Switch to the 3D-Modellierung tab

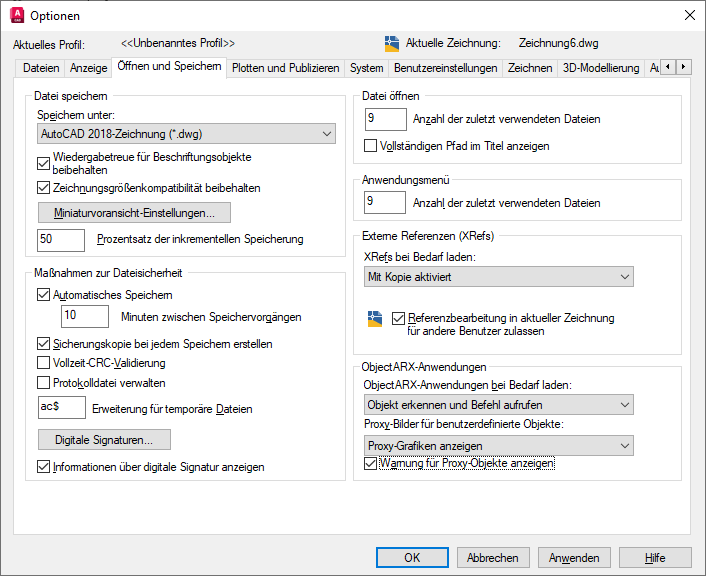coord(600,68)
